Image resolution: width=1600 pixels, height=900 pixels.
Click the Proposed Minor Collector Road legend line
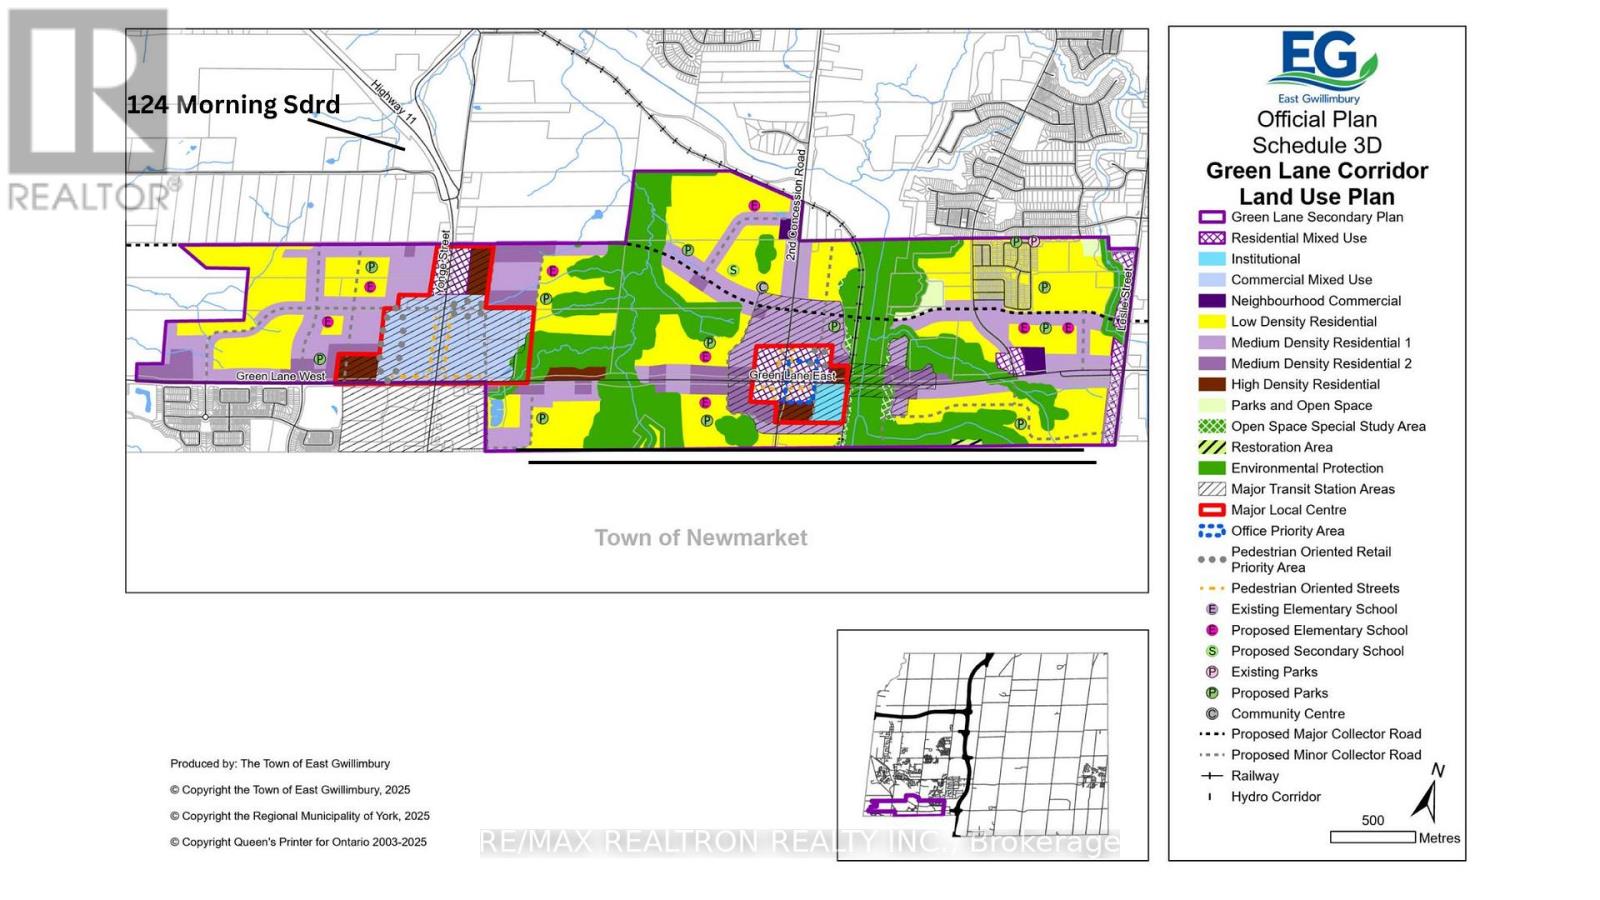tap(1212, 755)
